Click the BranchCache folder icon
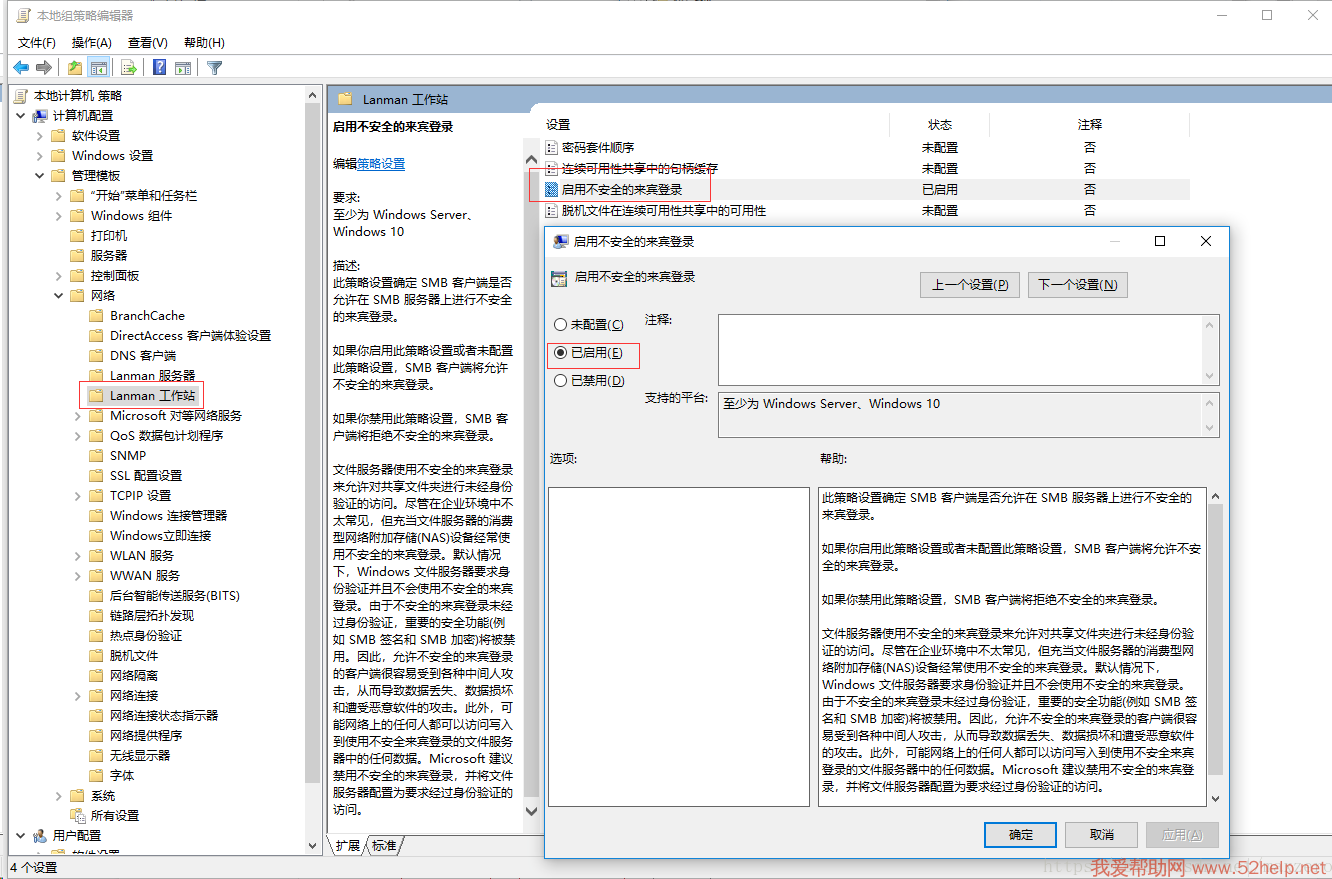Image resolution: width=1332 pixels, height=879 pixels. pyautogui.click(x=97, y=315)
